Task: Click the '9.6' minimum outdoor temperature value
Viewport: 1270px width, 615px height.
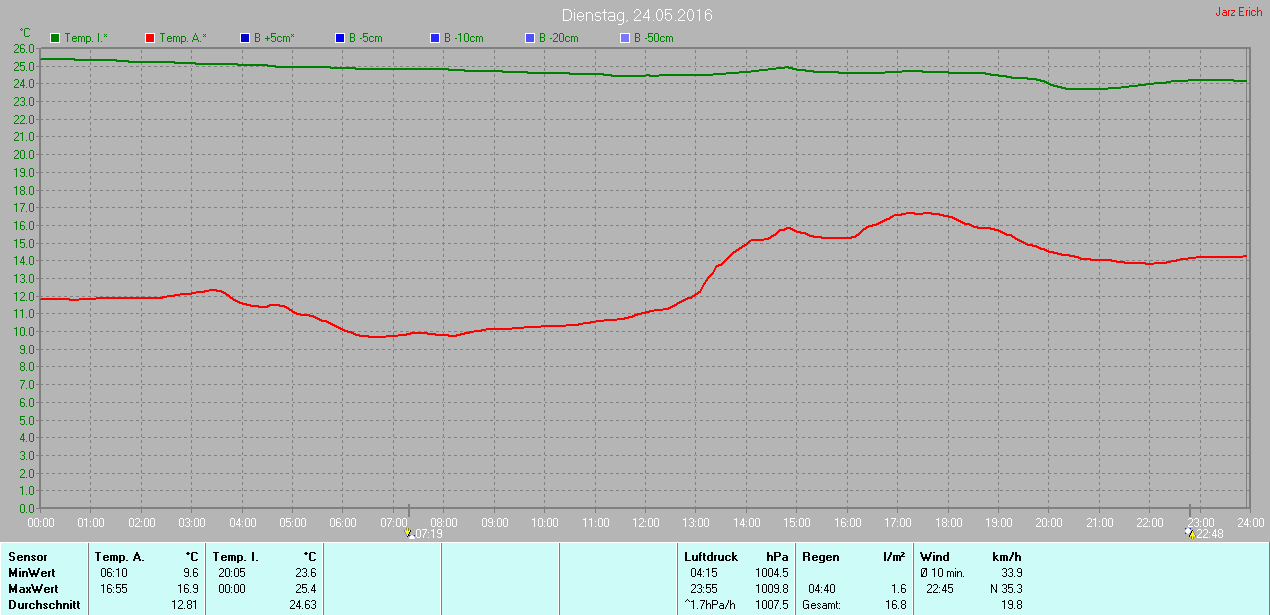Action: coord(191,573)
